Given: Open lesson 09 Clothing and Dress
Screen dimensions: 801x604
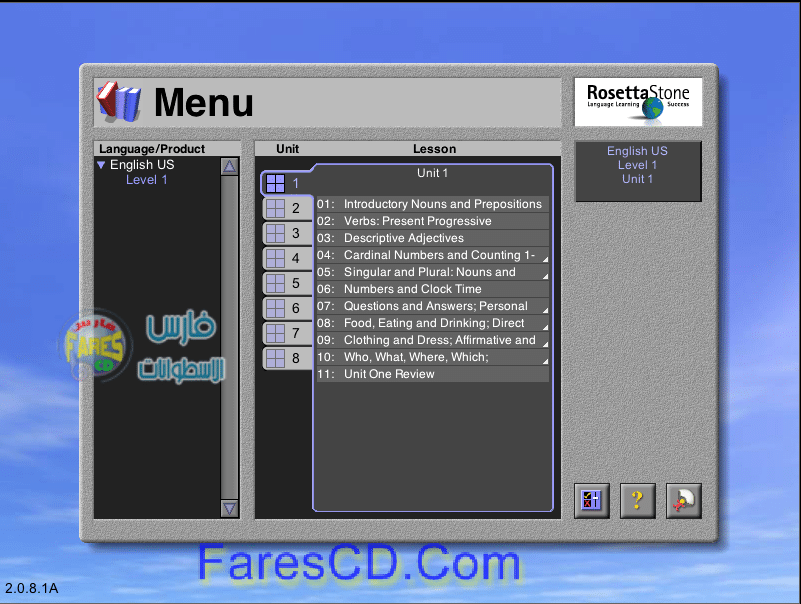Looking at the screenshot, I should (433, 340).
